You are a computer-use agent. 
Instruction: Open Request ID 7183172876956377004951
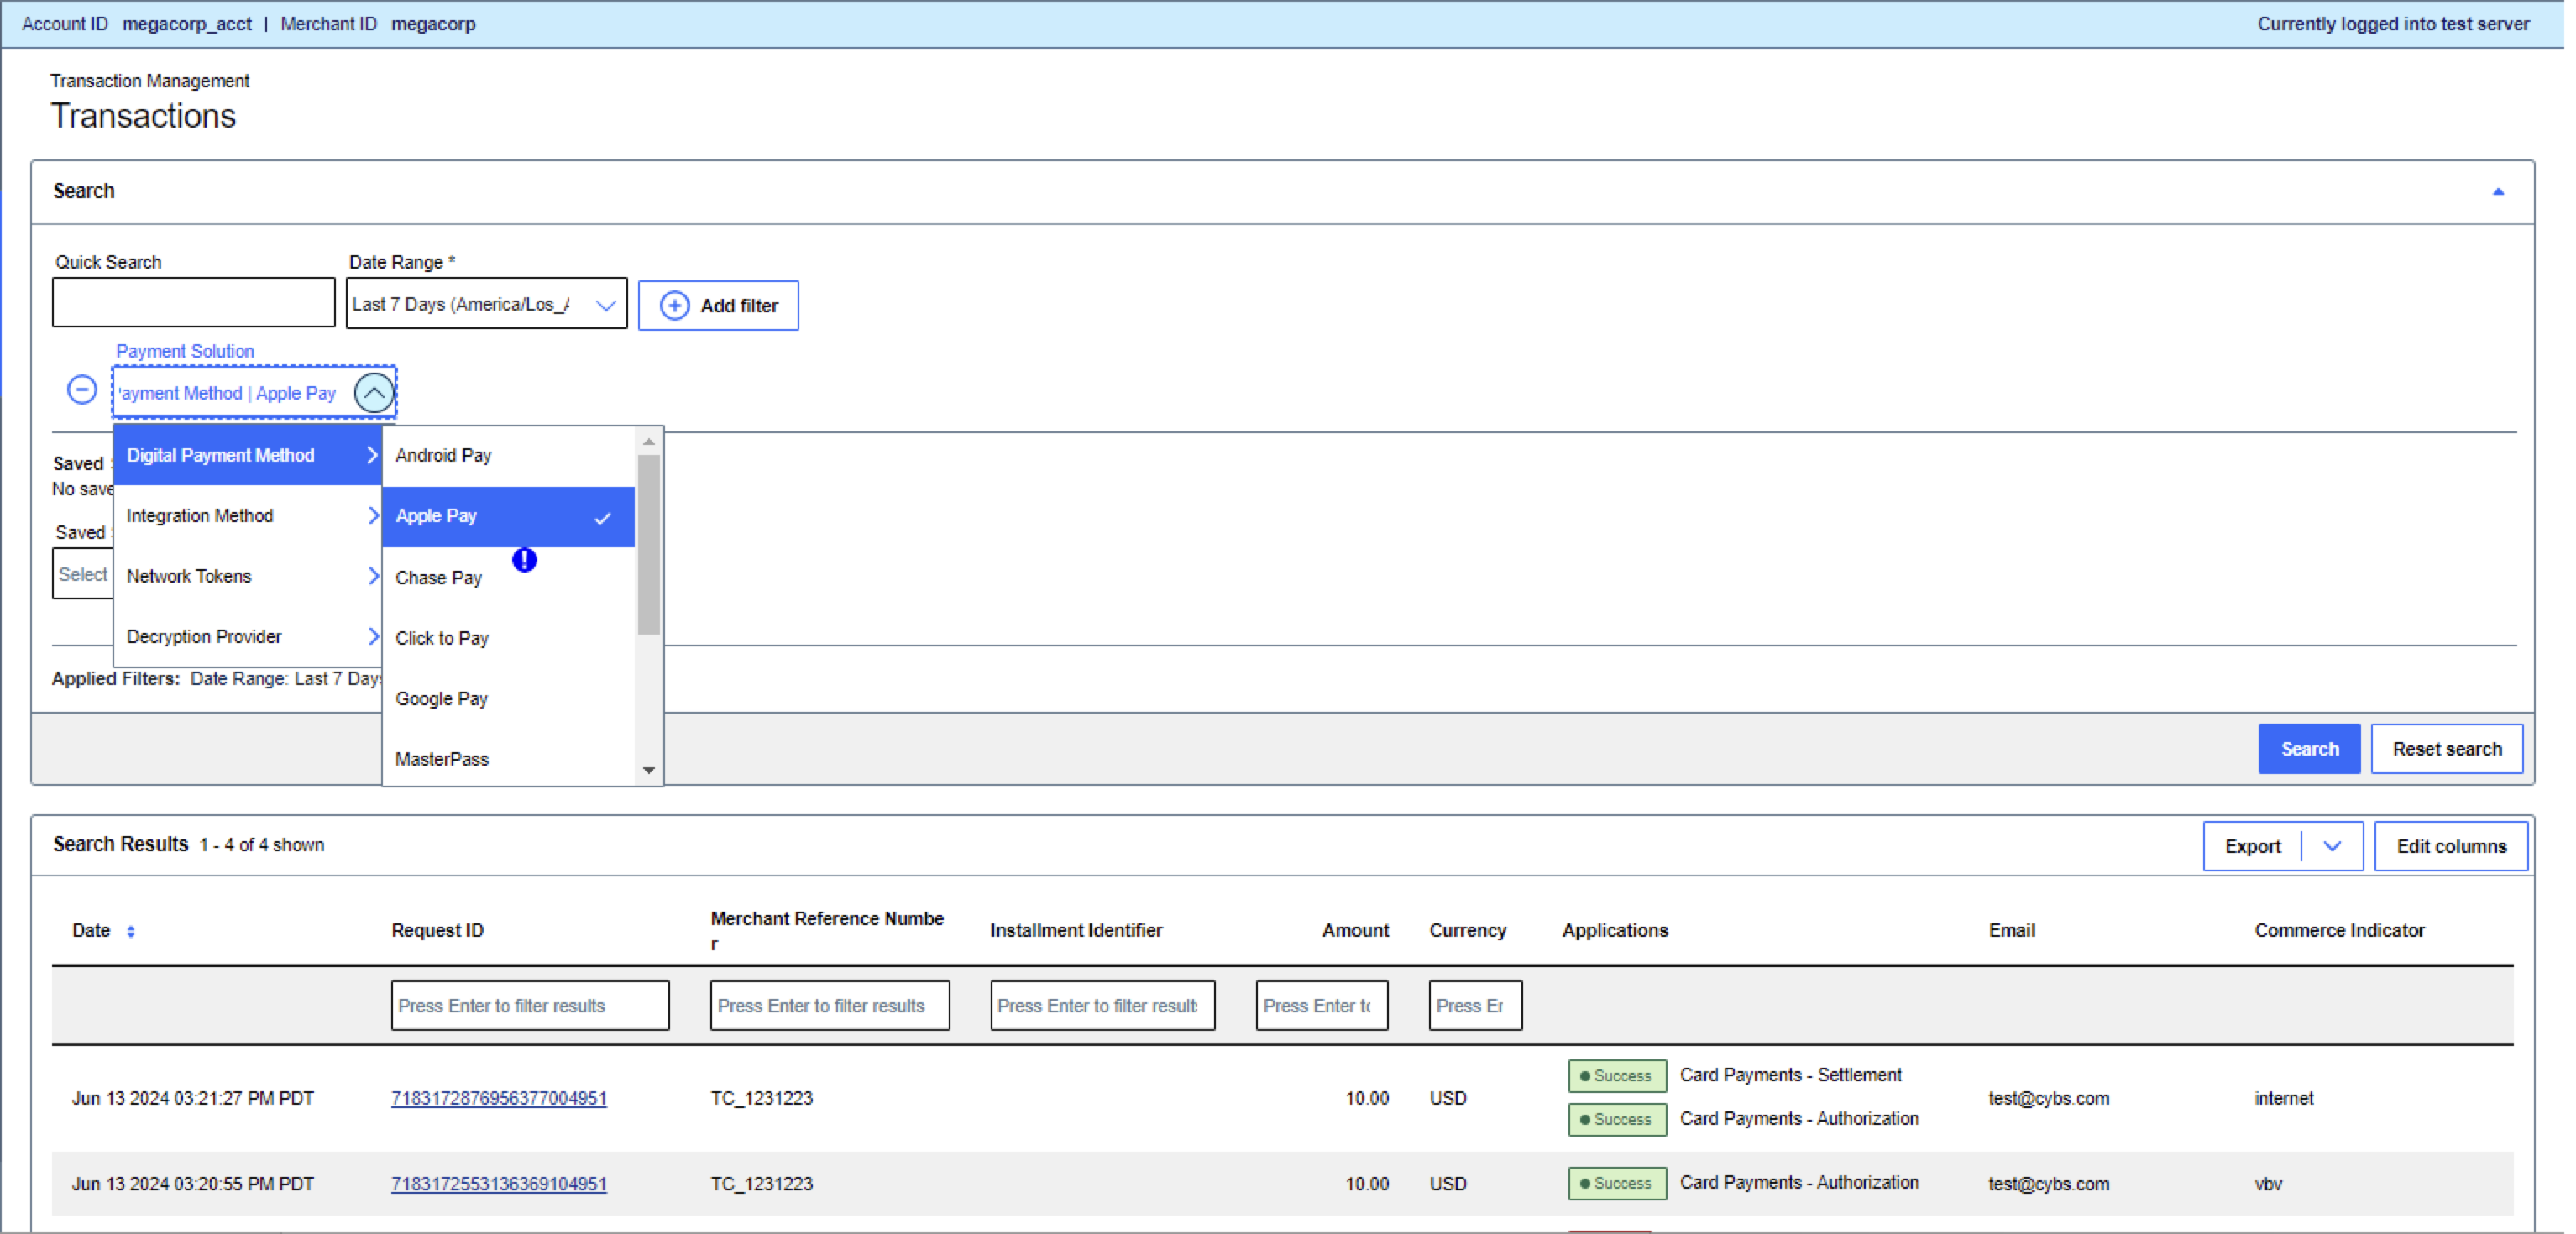pos(498,1098)
